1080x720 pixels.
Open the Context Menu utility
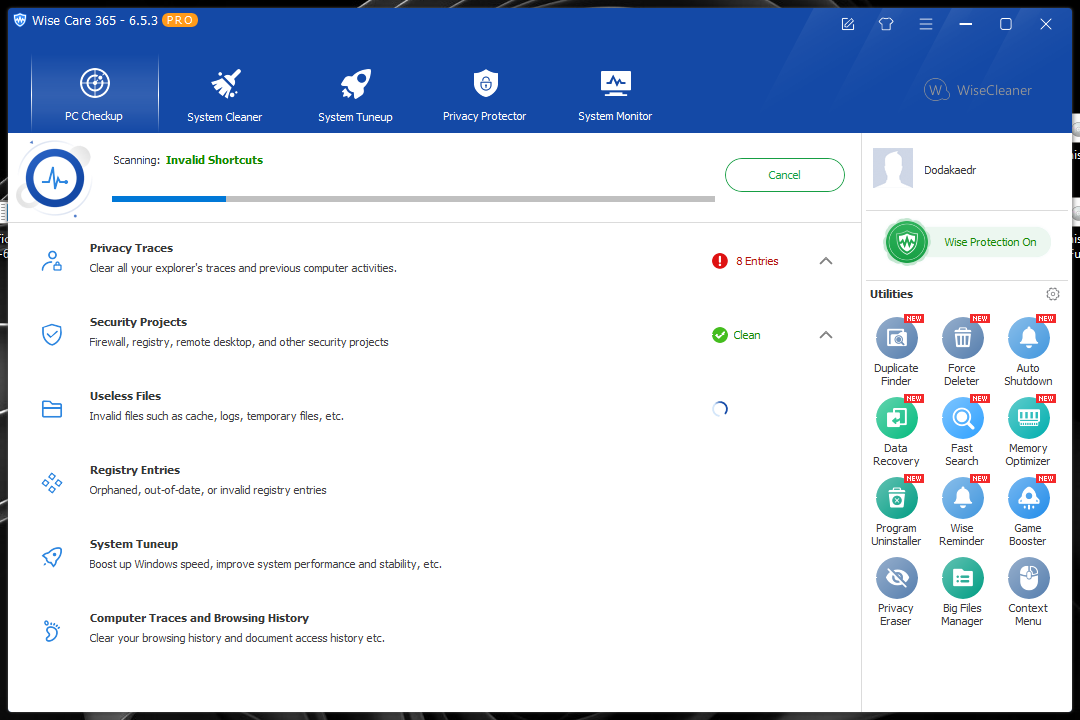click(x=1028, y=591)
